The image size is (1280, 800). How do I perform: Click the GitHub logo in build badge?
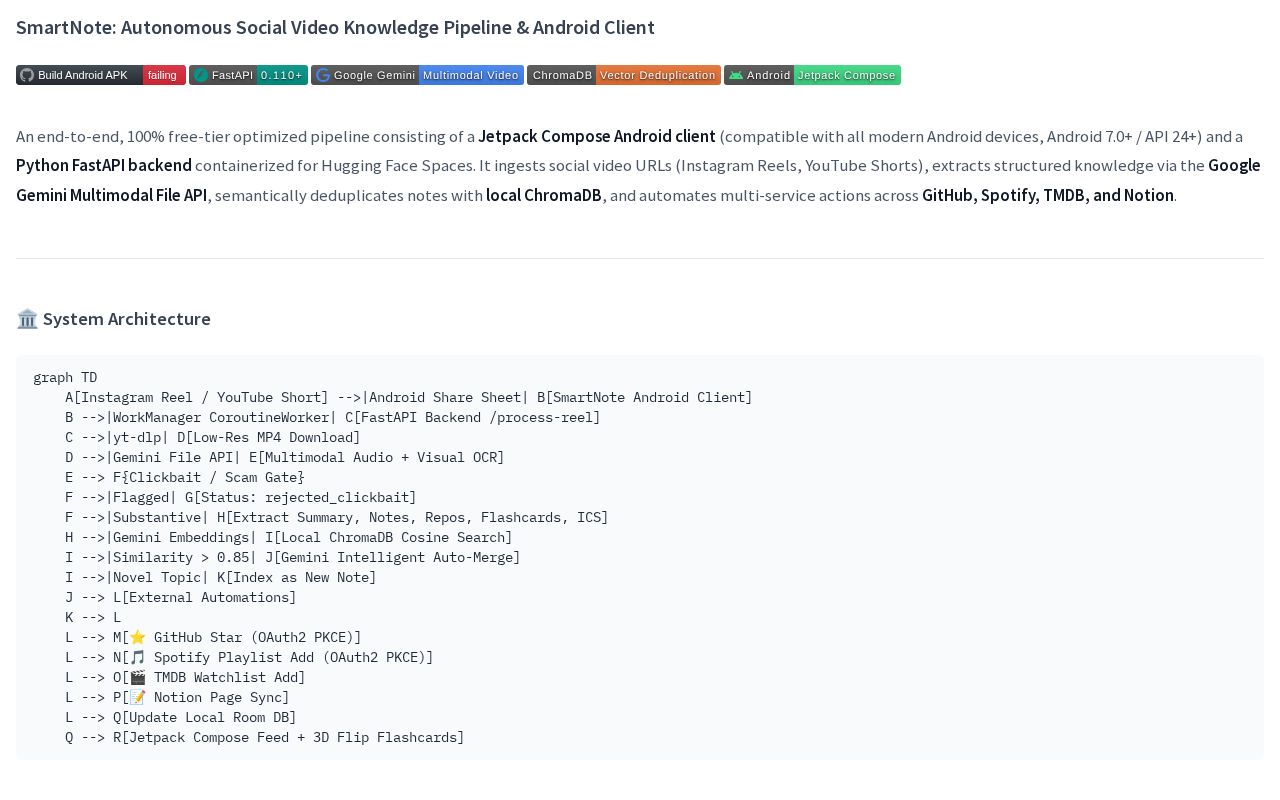click(27, 75)
